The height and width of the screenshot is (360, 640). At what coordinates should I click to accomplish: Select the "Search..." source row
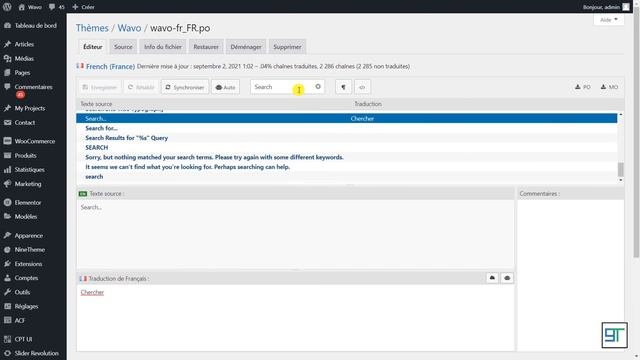[x=347, y=118]
